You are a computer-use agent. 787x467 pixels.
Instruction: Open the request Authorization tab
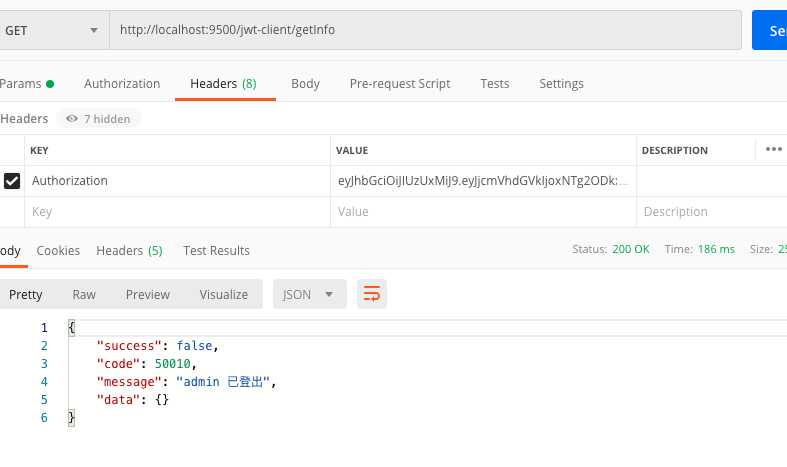122,84
